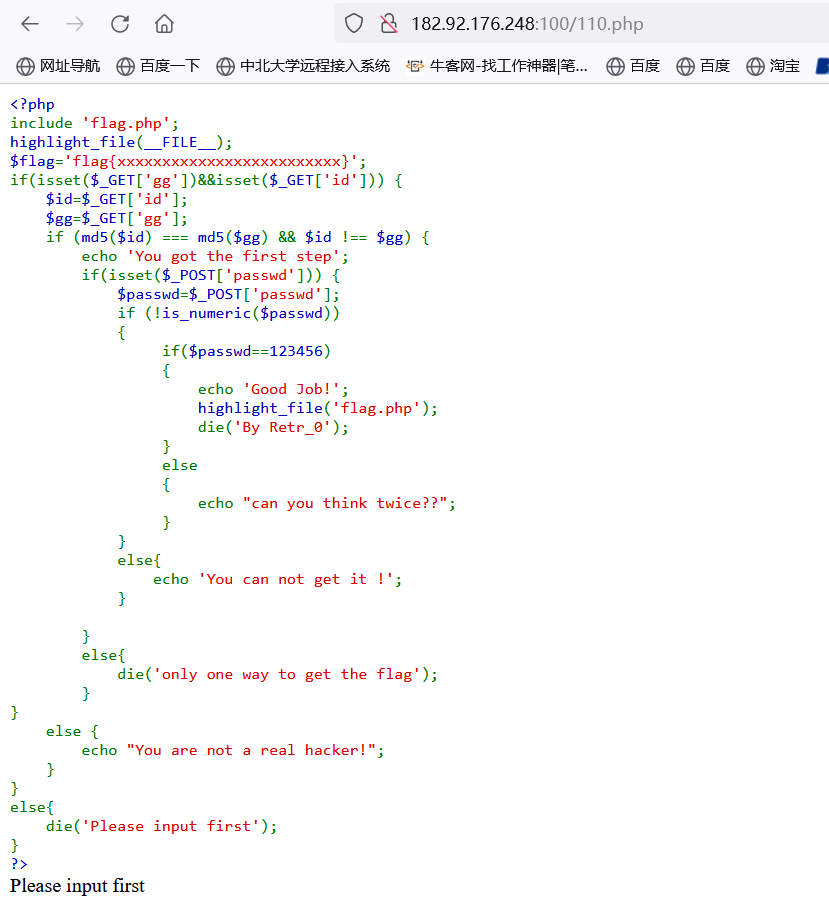The width and height of the screenshot is (829, 908).
Task: Open the 百度 bookmark beside 淘宝
Action: coord(703,66)
